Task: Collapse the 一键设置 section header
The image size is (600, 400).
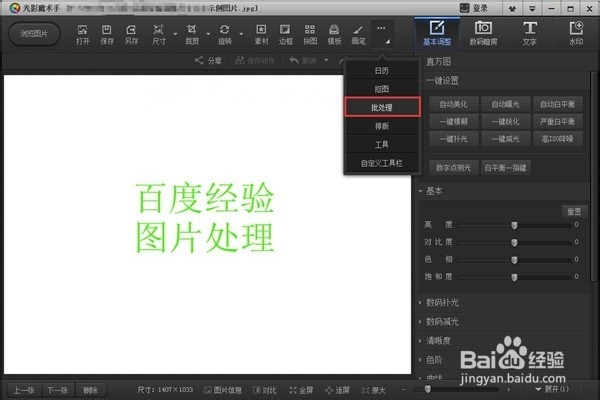Action: pyautogui.click(x=442, y=81)
